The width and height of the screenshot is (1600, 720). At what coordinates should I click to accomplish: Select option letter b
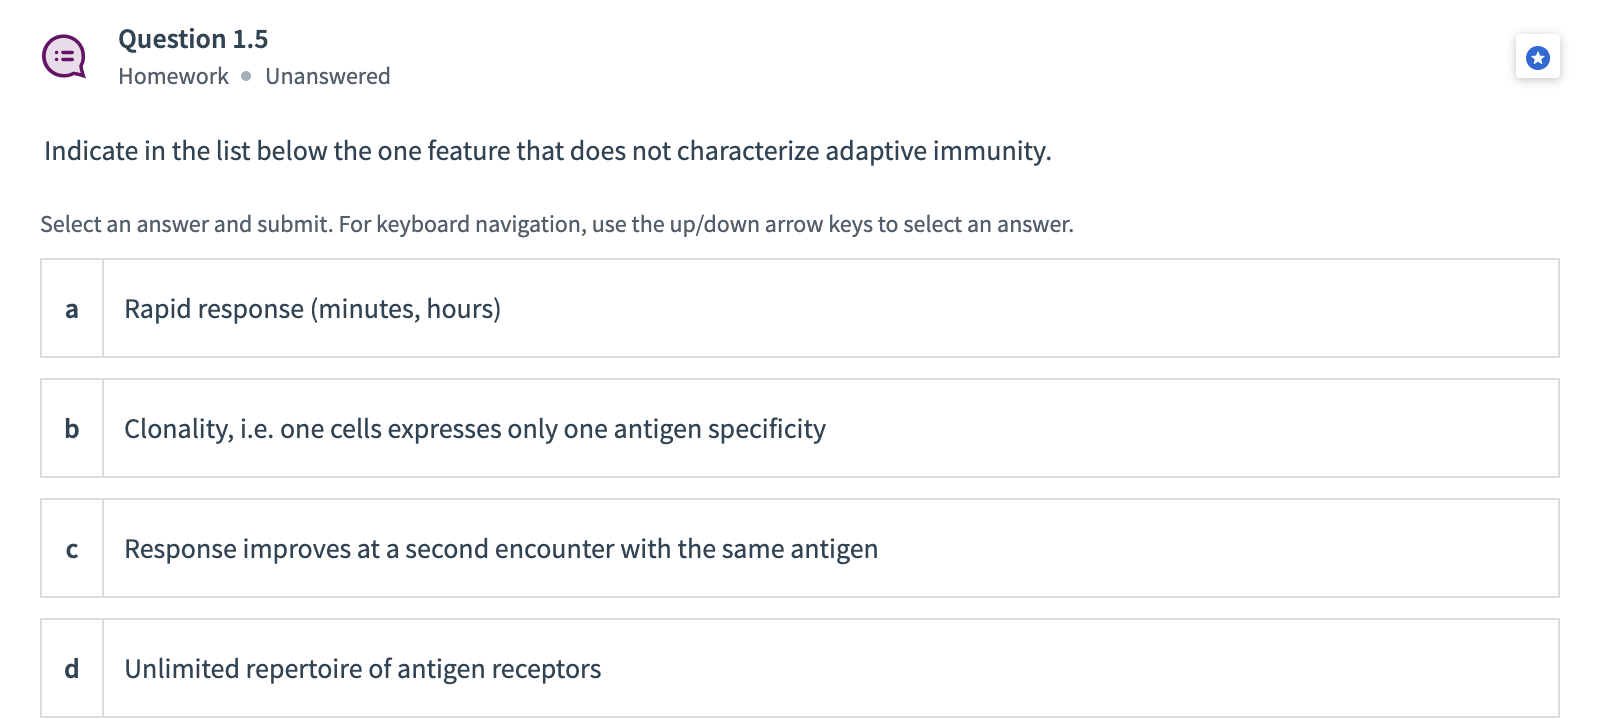[72, 429]
